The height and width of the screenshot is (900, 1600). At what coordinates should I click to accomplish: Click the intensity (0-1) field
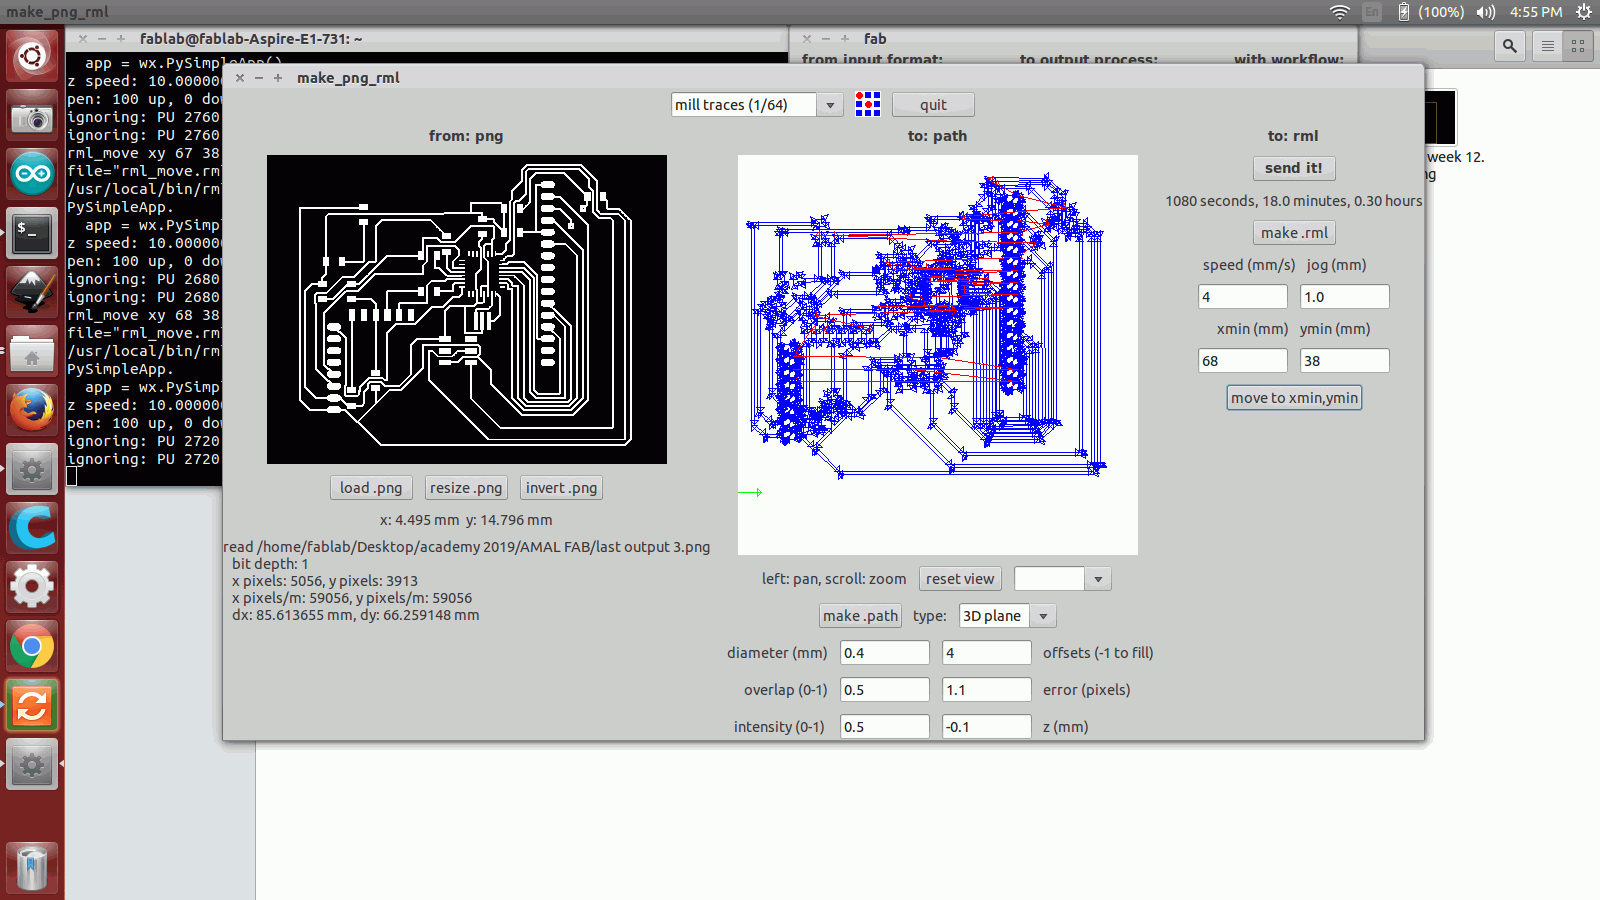(884, 726)
